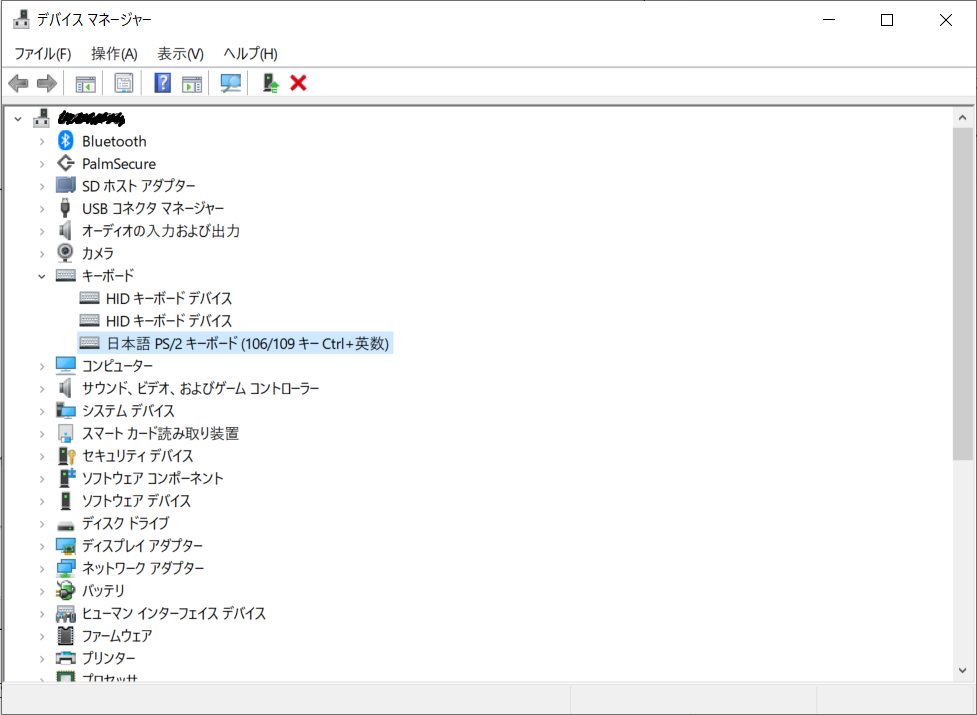Image resolution: width=977 pixels, height=715 pixels.
Task: Click the action pane toolbar icon
Action: point(191,83)
